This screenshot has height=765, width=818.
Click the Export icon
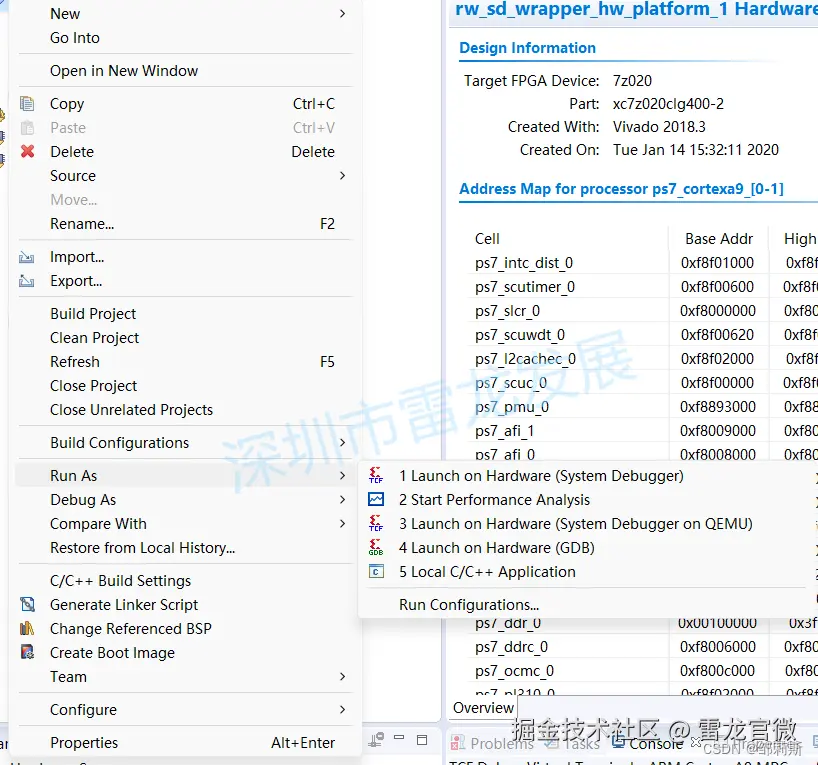(24, 280)
